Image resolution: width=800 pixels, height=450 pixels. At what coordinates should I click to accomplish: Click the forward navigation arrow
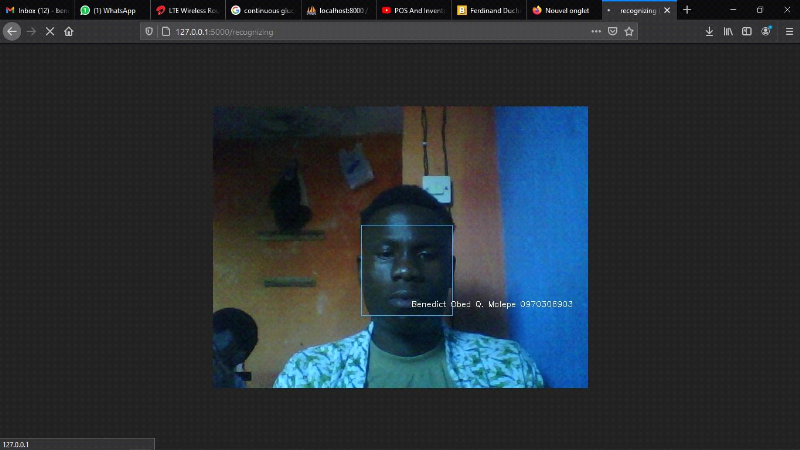tap(31, 32)
